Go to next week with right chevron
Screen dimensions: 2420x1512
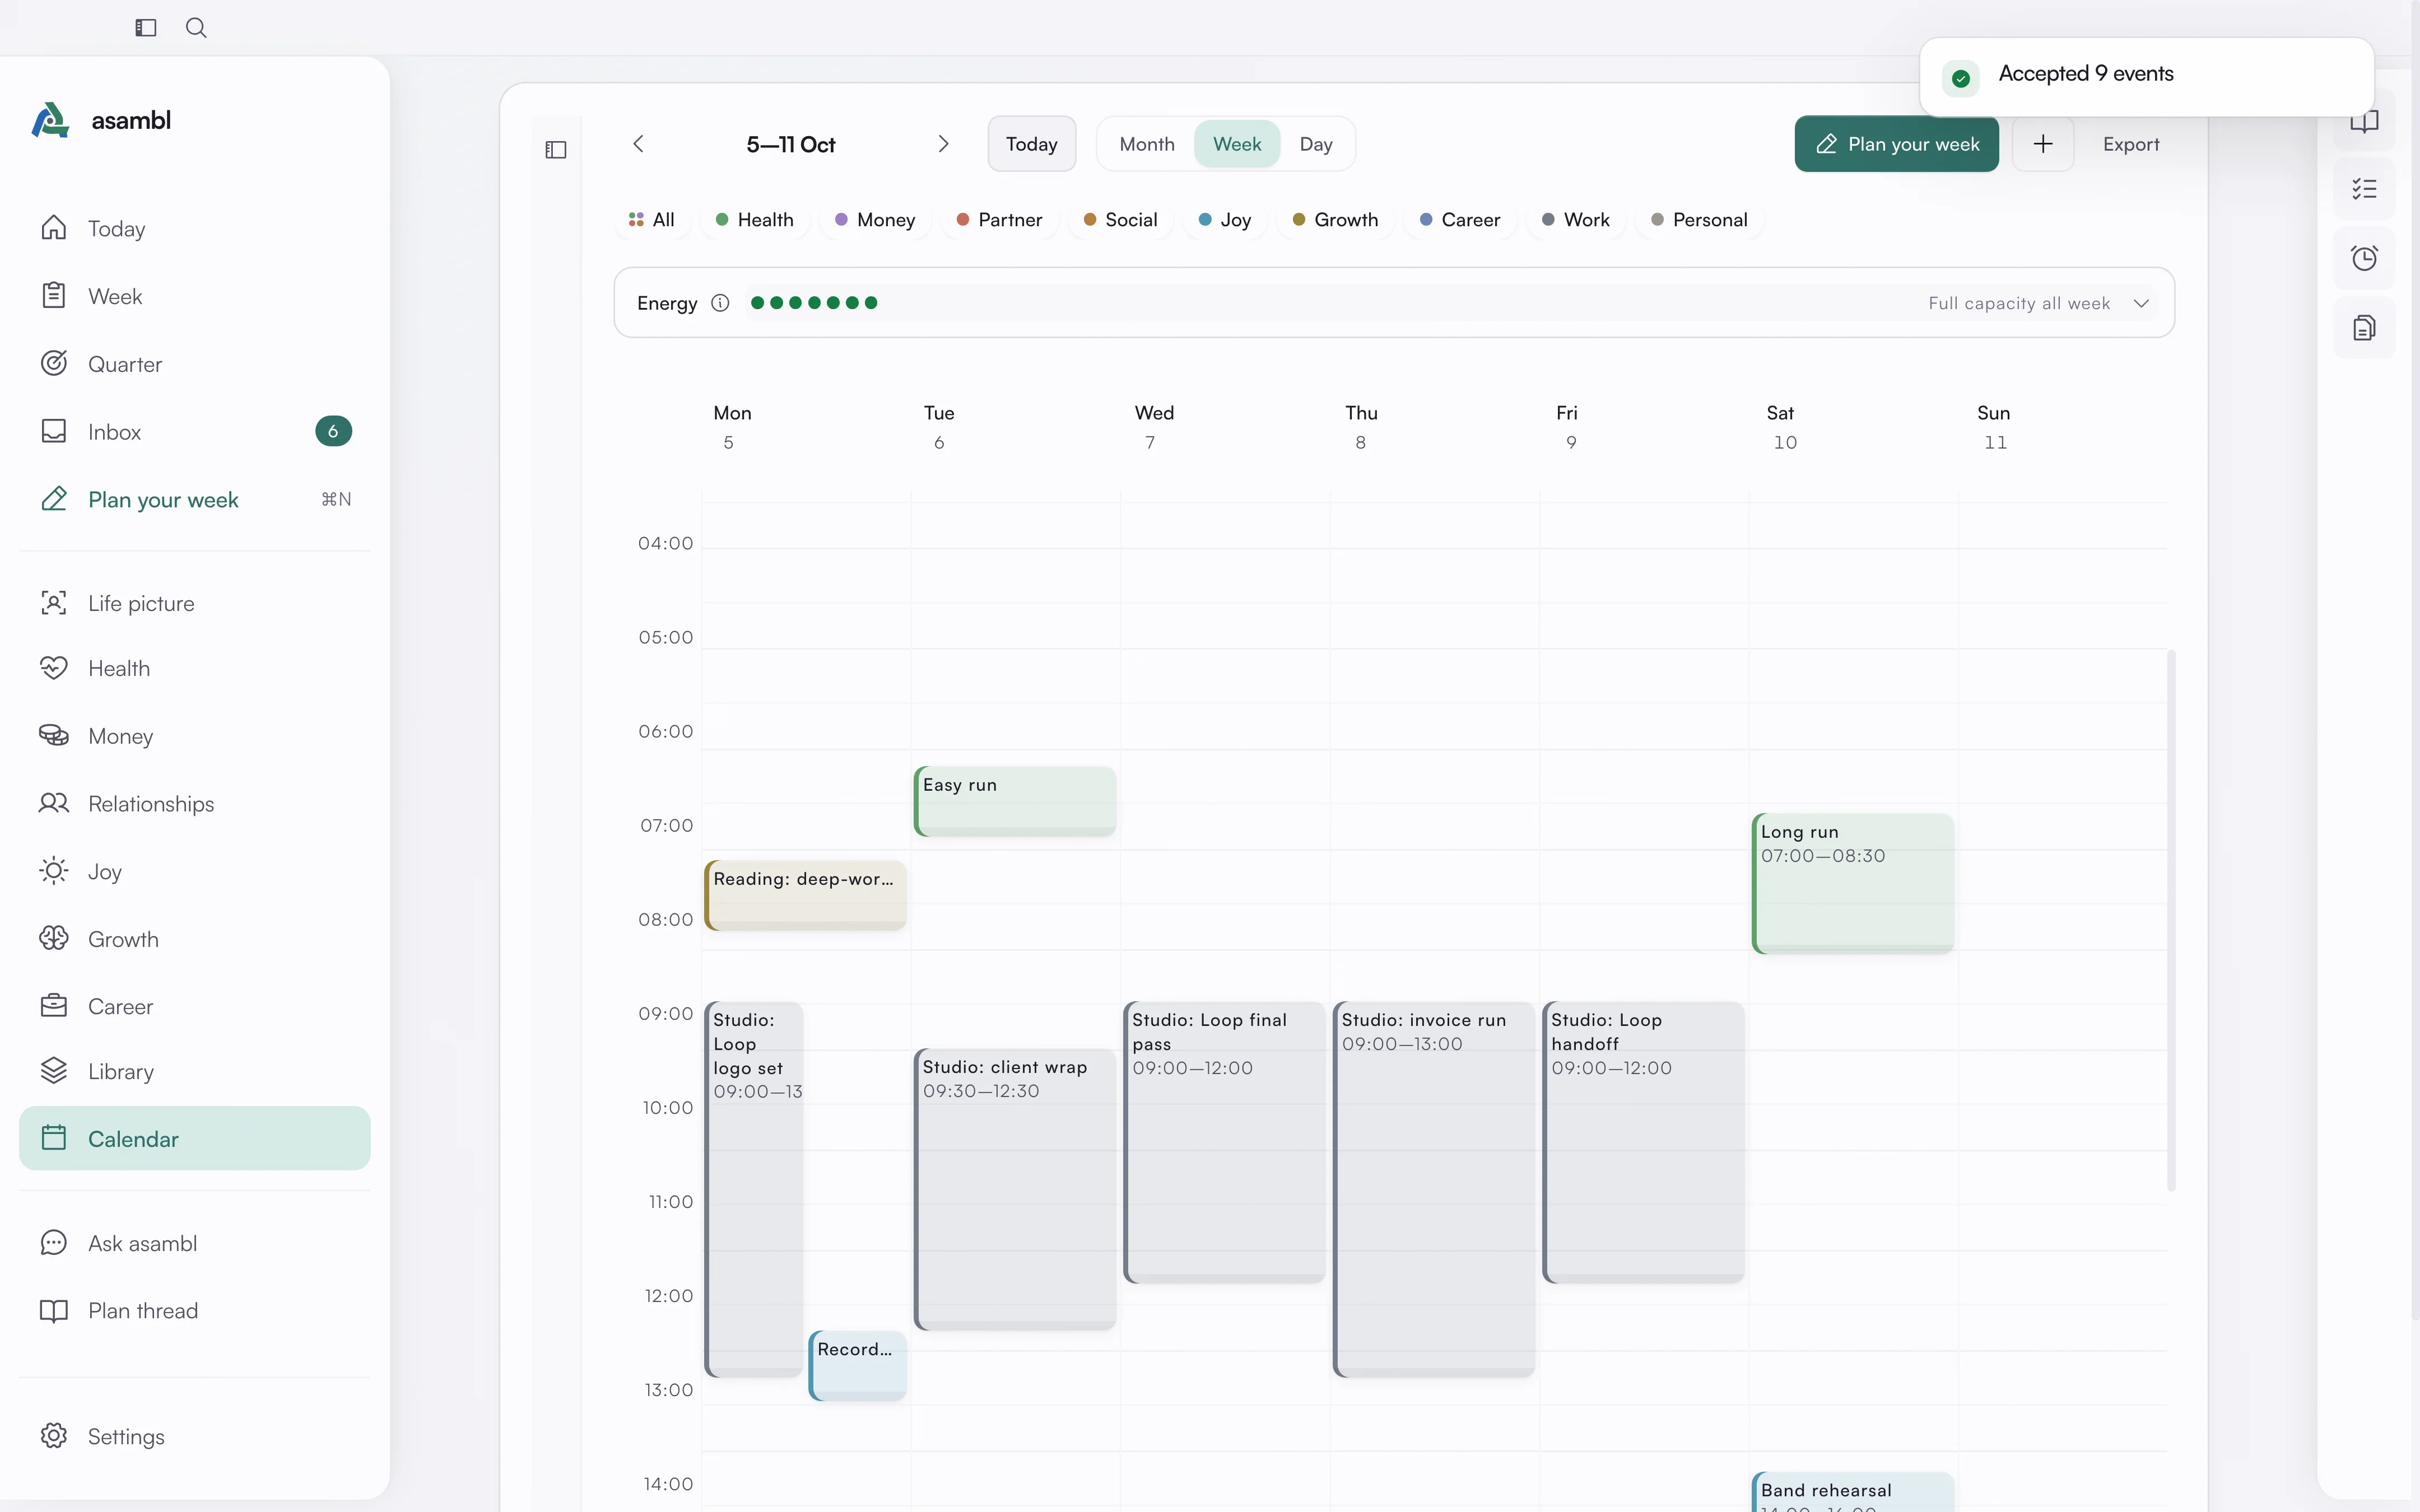(x=943, y=144)
